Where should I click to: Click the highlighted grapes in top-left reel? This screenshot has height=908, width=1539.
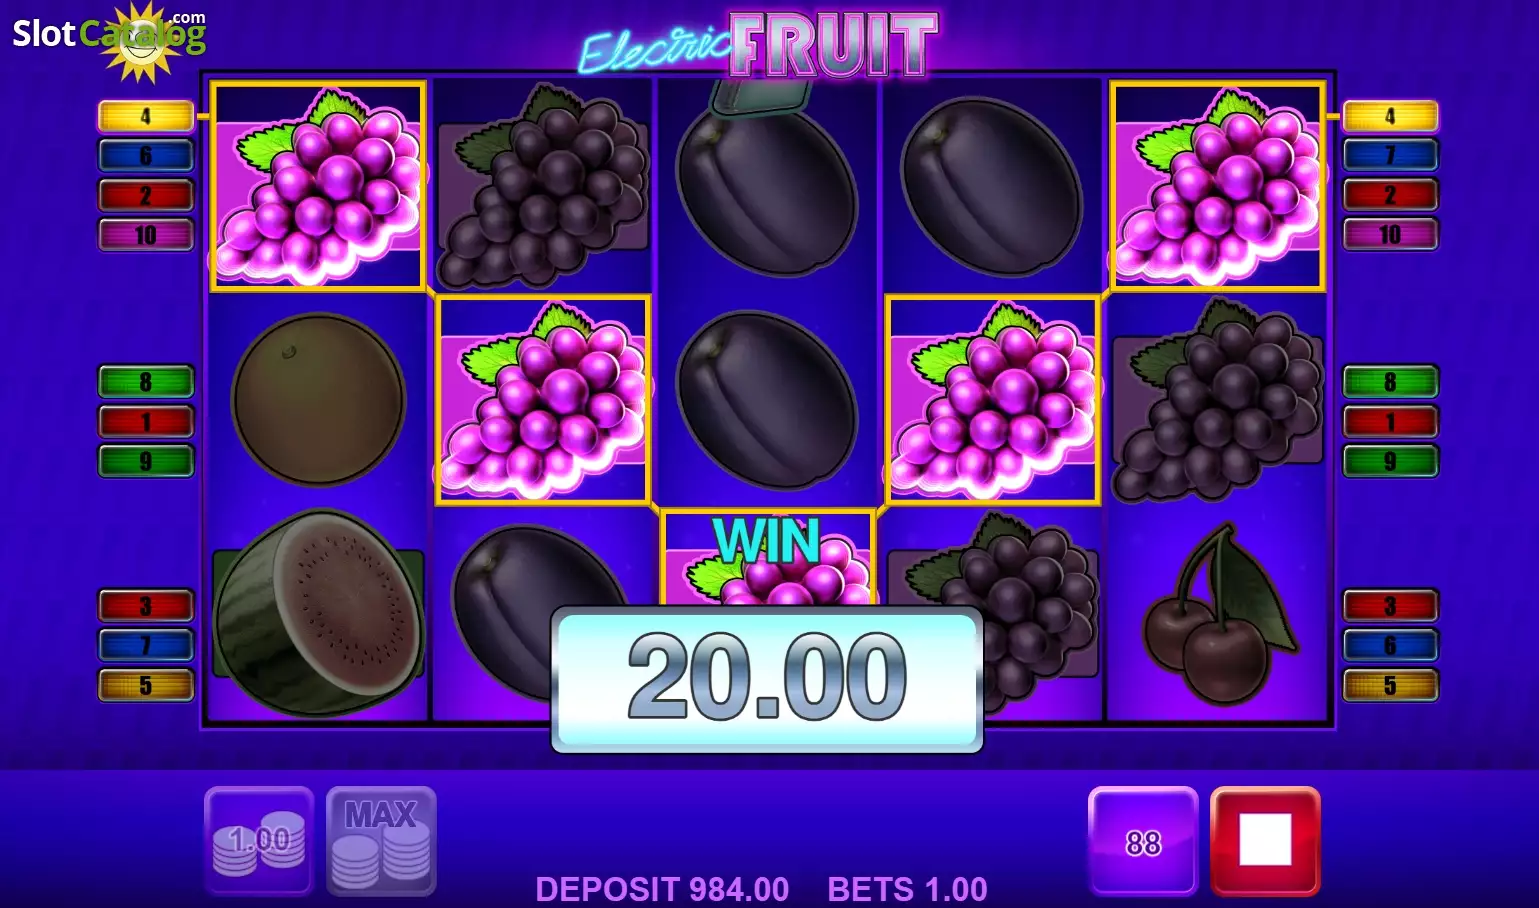point(319,186)
